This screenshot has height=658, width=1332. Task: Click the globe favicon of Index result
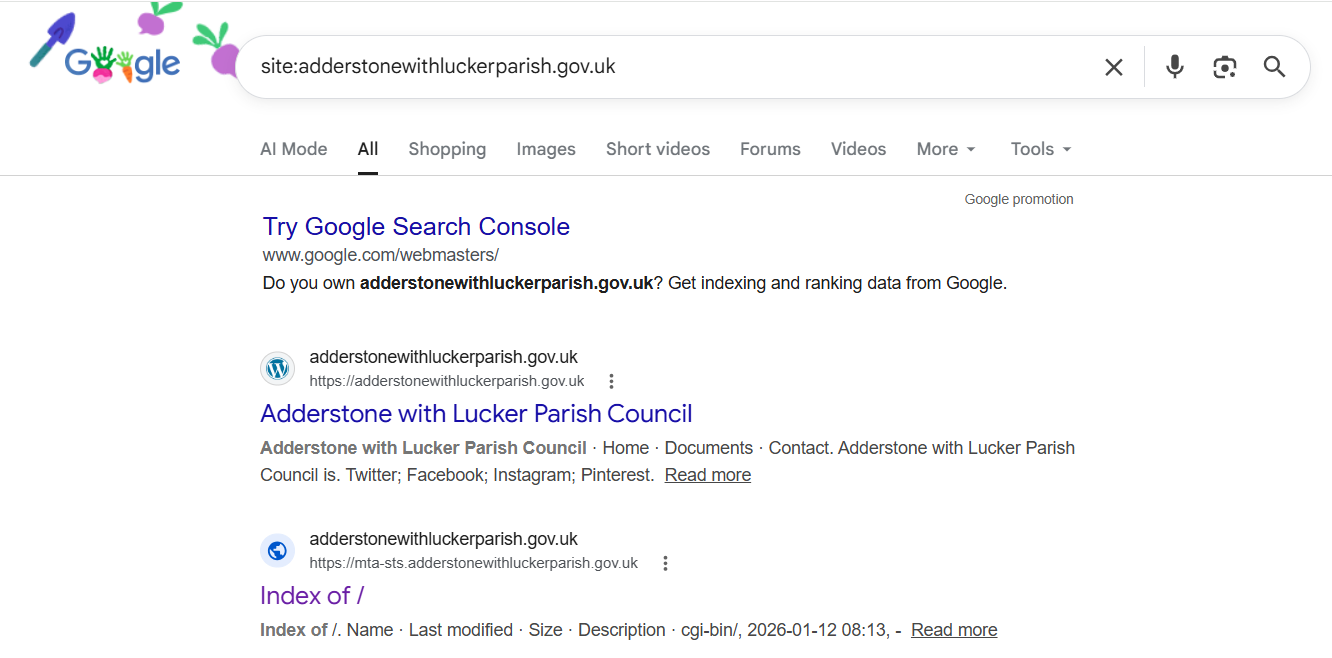278,550
